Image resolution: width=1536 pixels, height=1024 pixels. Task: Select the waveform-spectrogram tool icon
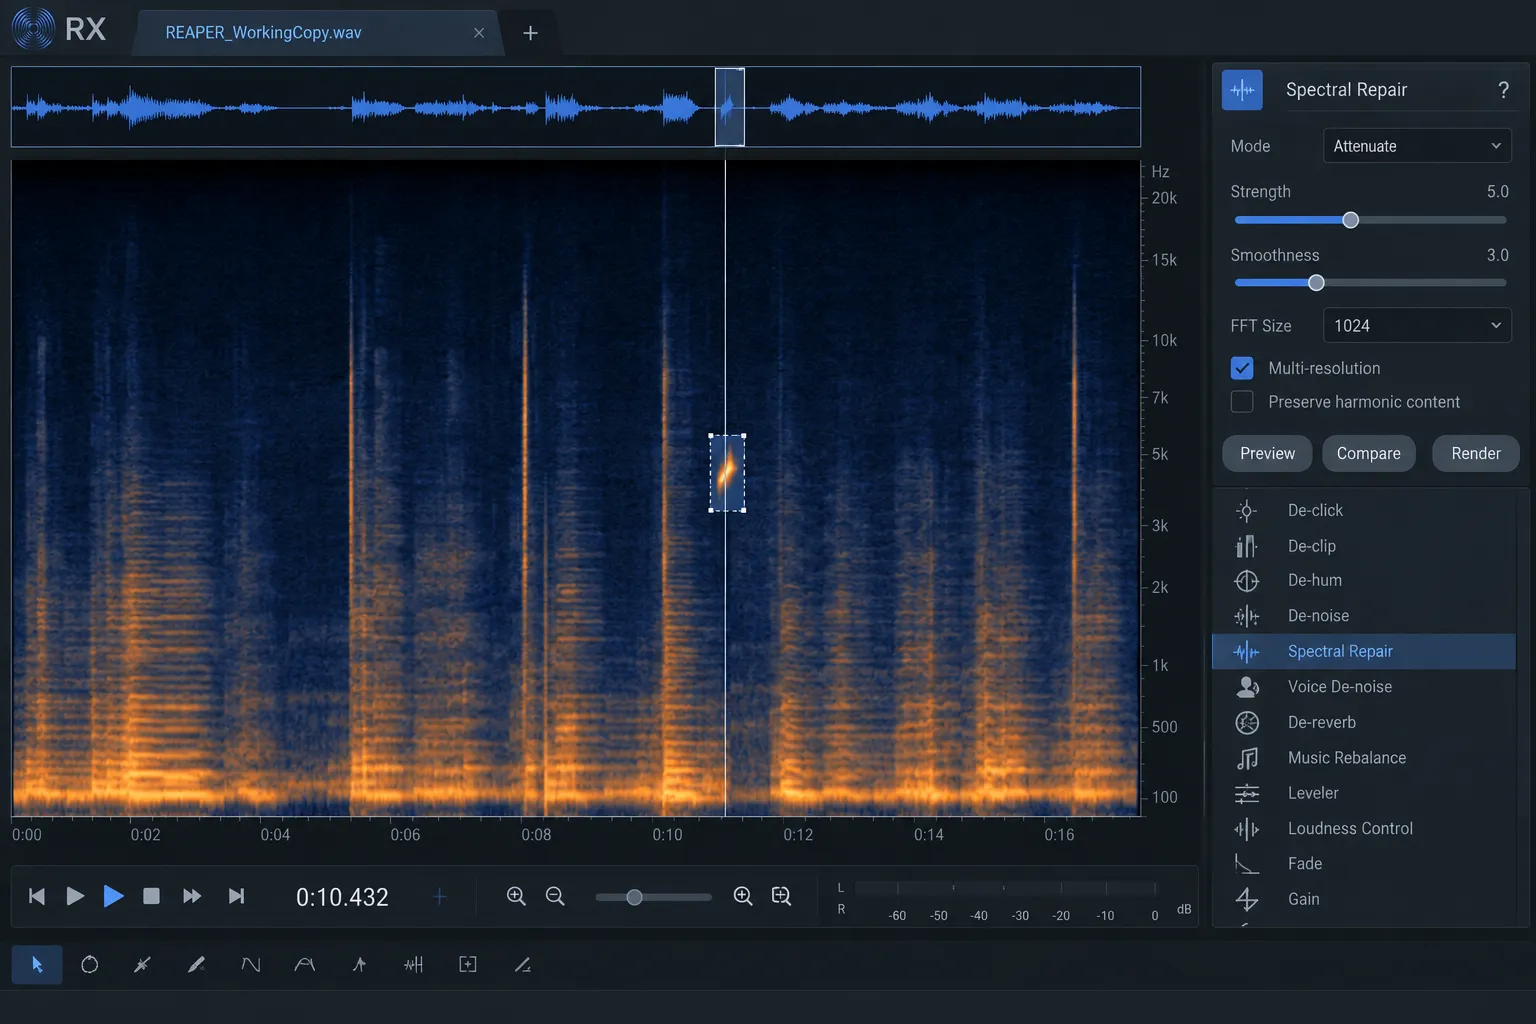click(x=413, y=965)
